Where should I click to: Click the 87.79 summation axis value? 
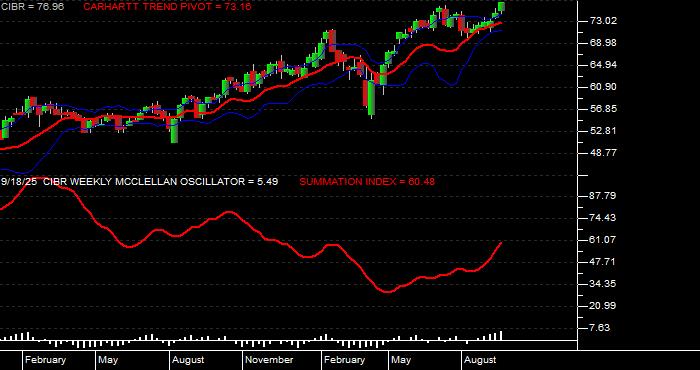pos(603,196)
